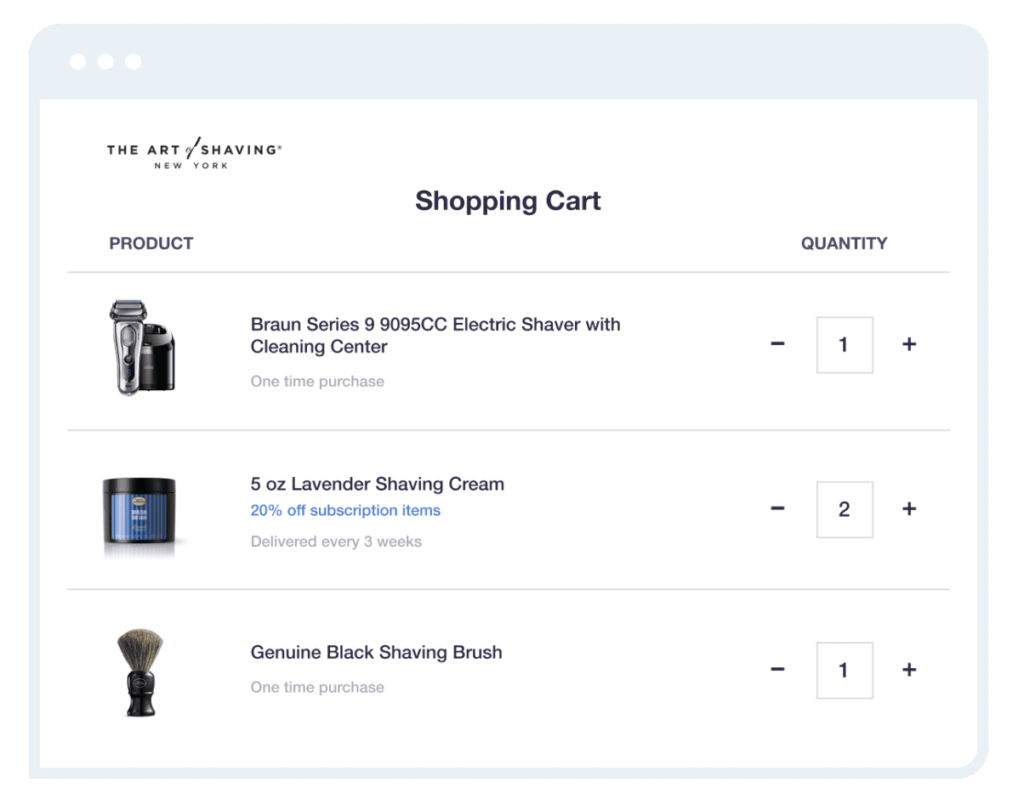Open The Art of Shaving logo
The width and height of the screenshot is (1024, 811).
[194, 154]
